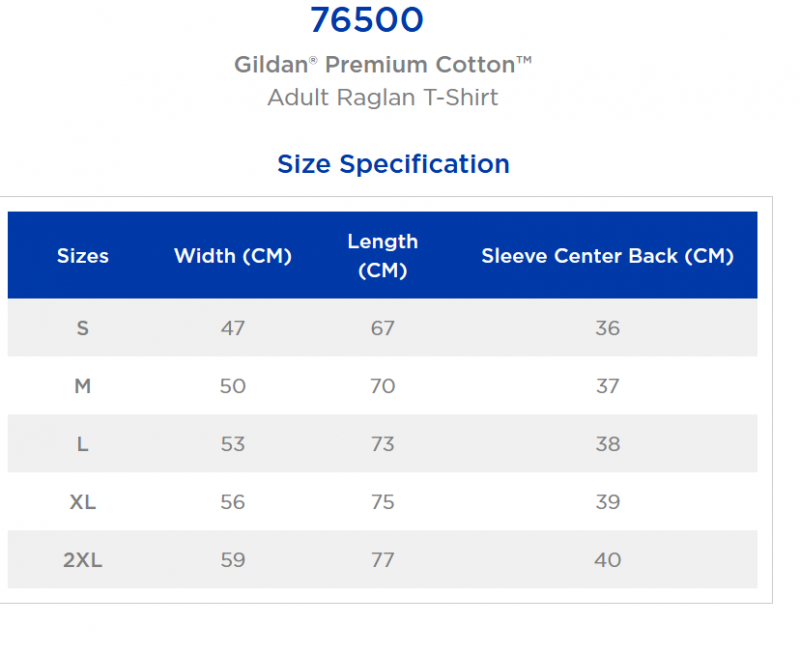Click the length value 67 for size S
800x653 pixels.
click(x=383, y=328)
